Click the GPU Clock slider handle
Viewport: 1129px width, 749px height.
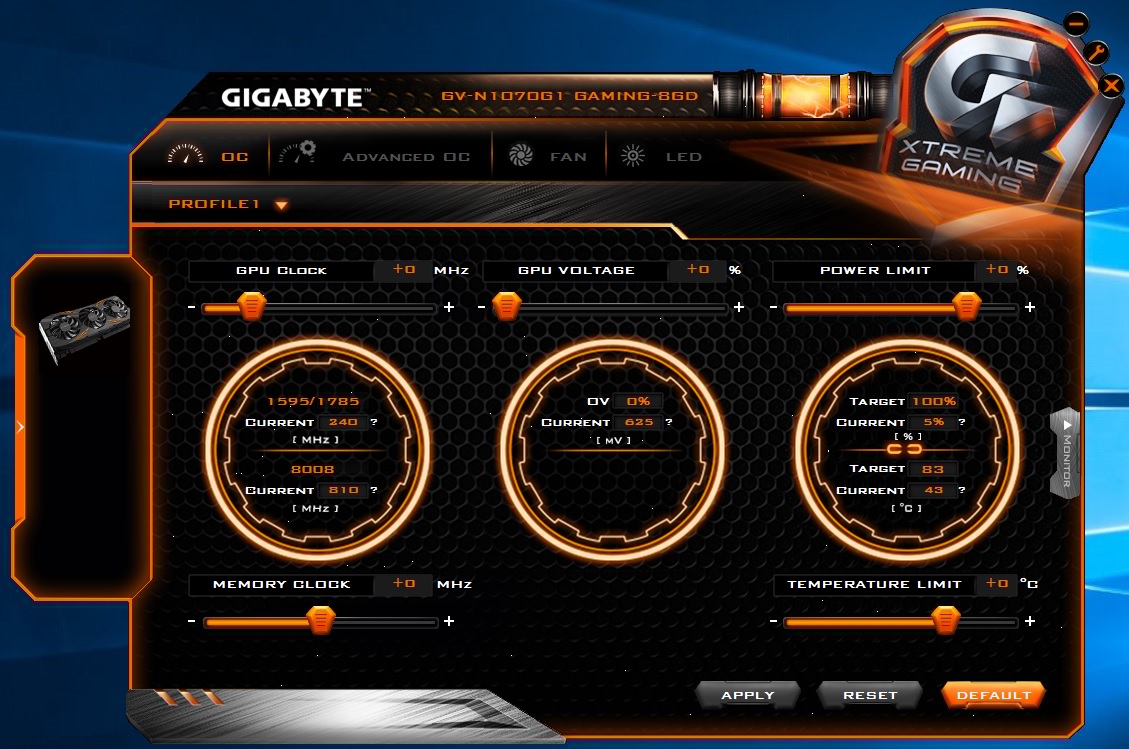tap(252, 306)
